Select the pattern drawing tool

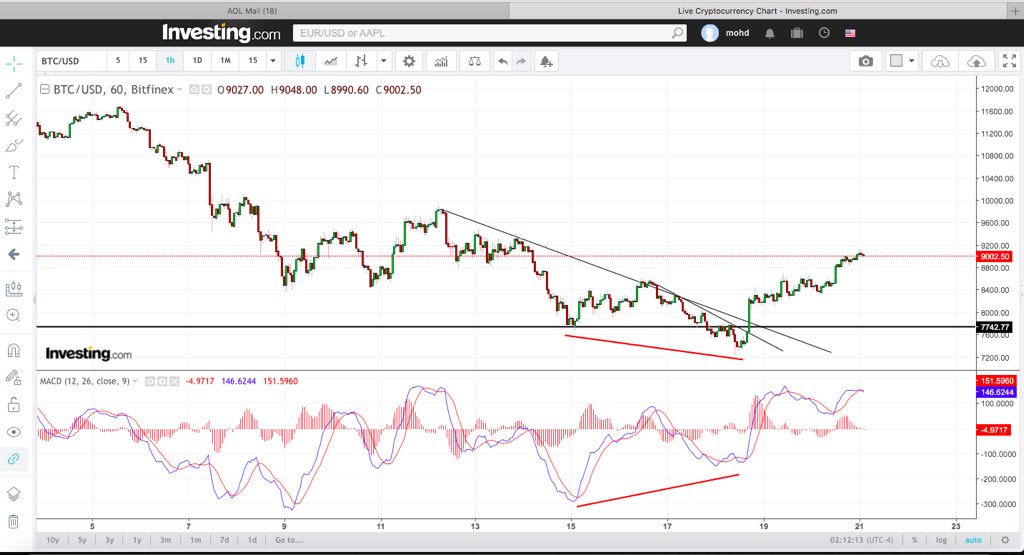click(x=14, y=199)
